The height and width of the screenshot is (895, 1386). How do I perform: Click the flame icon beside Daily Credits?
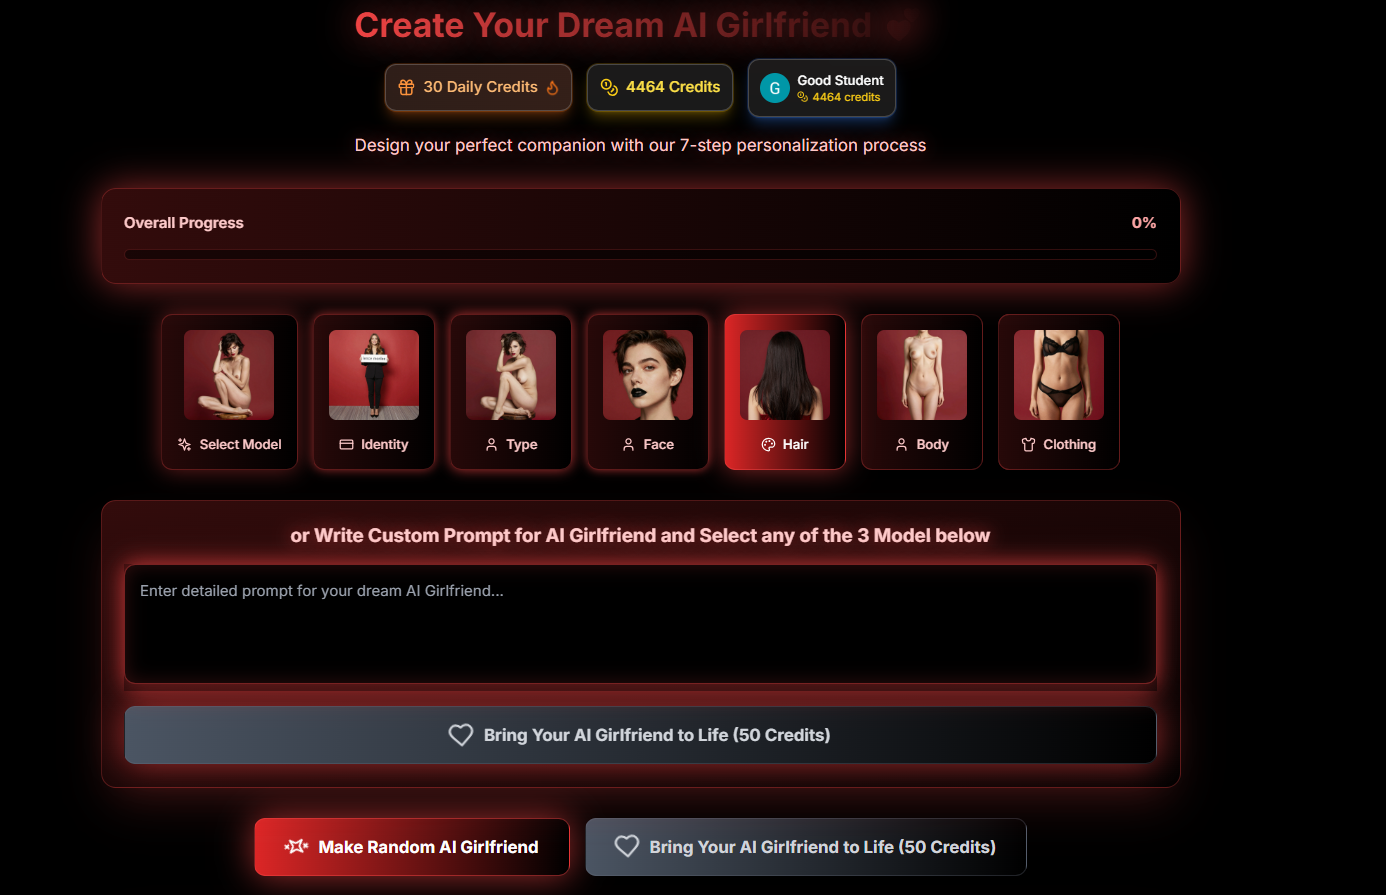pyautogui.click(x=553, y=87)
